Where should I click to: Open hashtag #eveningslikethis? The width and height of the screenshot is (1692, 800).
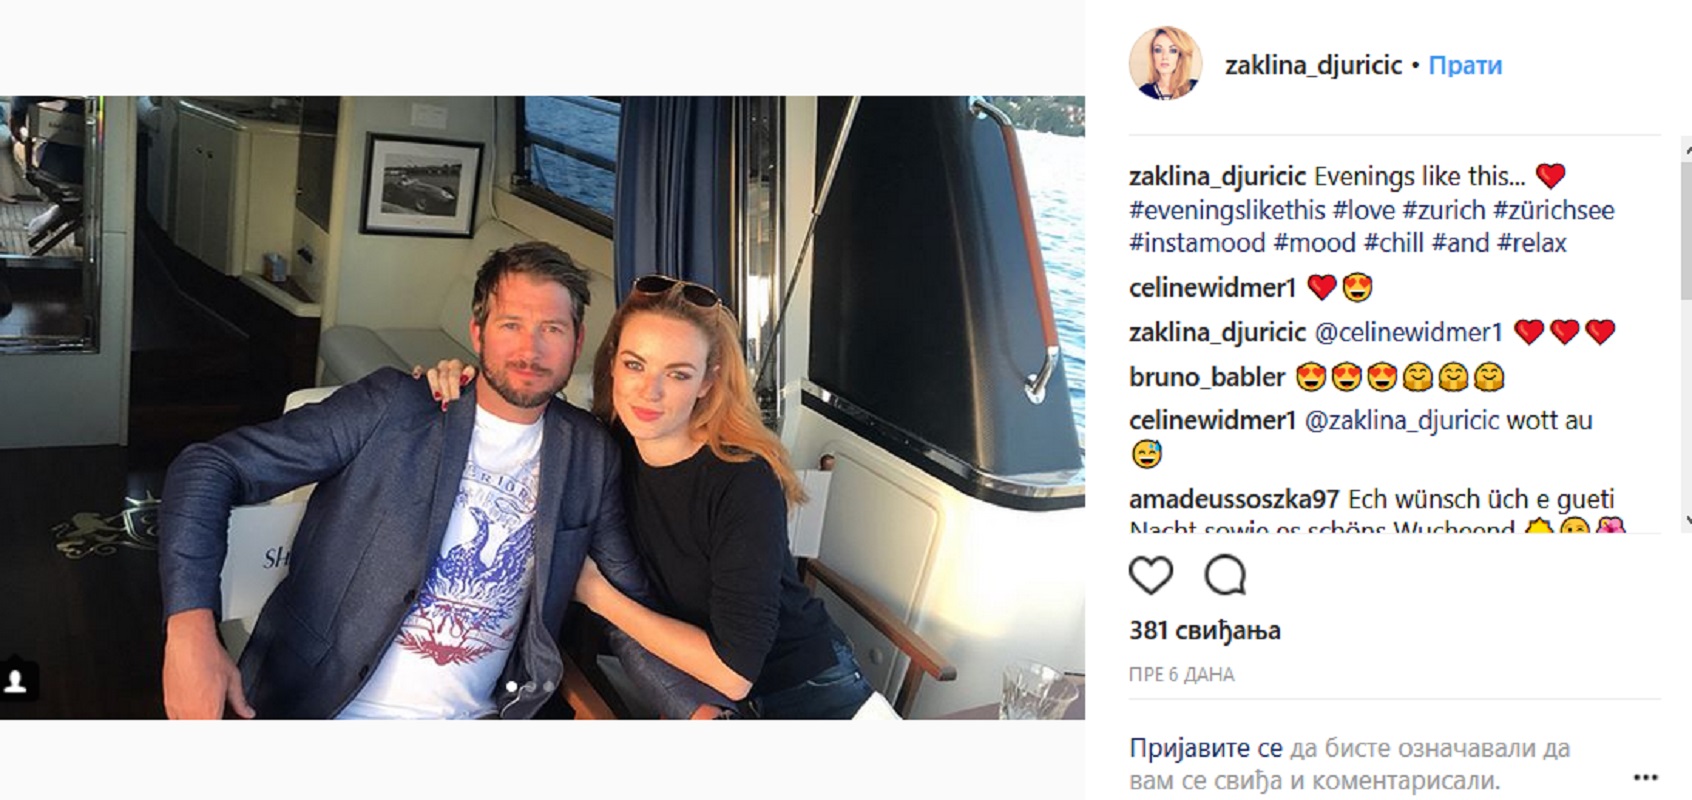pyautogui.click(x=1227, y=210)
